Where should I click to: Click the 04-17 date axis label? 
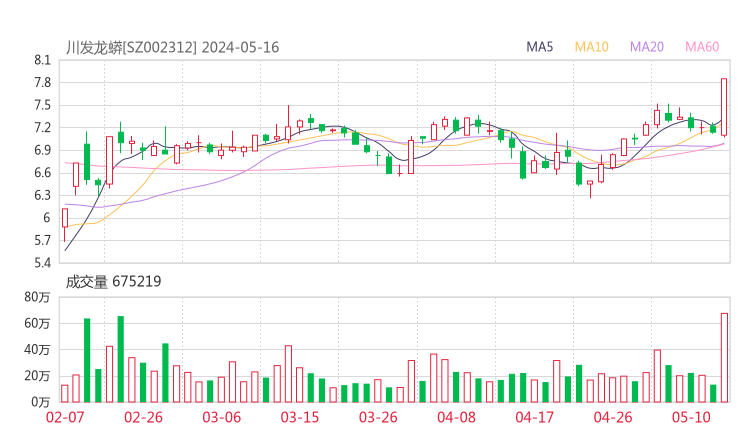[535, 417]
